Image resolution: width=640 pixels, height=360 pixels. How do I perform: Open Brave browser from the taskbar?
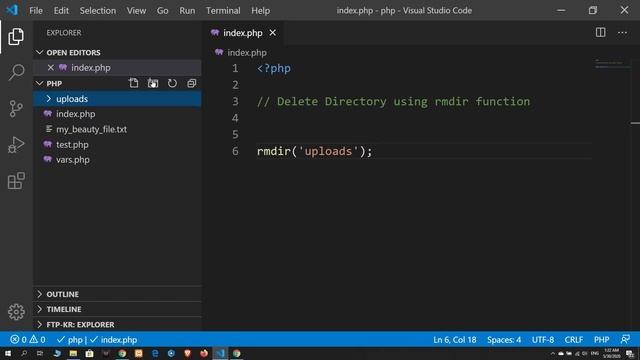tap(187, 353)
